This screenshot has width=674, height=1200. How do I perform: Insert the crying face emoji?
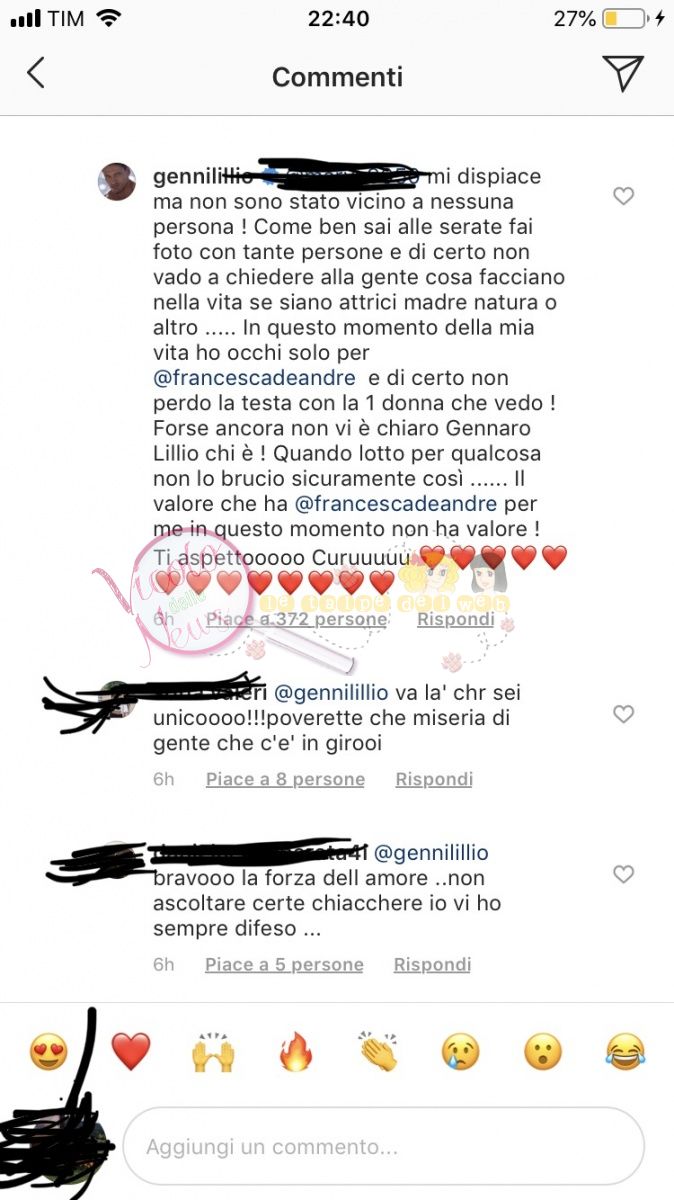461,1053
